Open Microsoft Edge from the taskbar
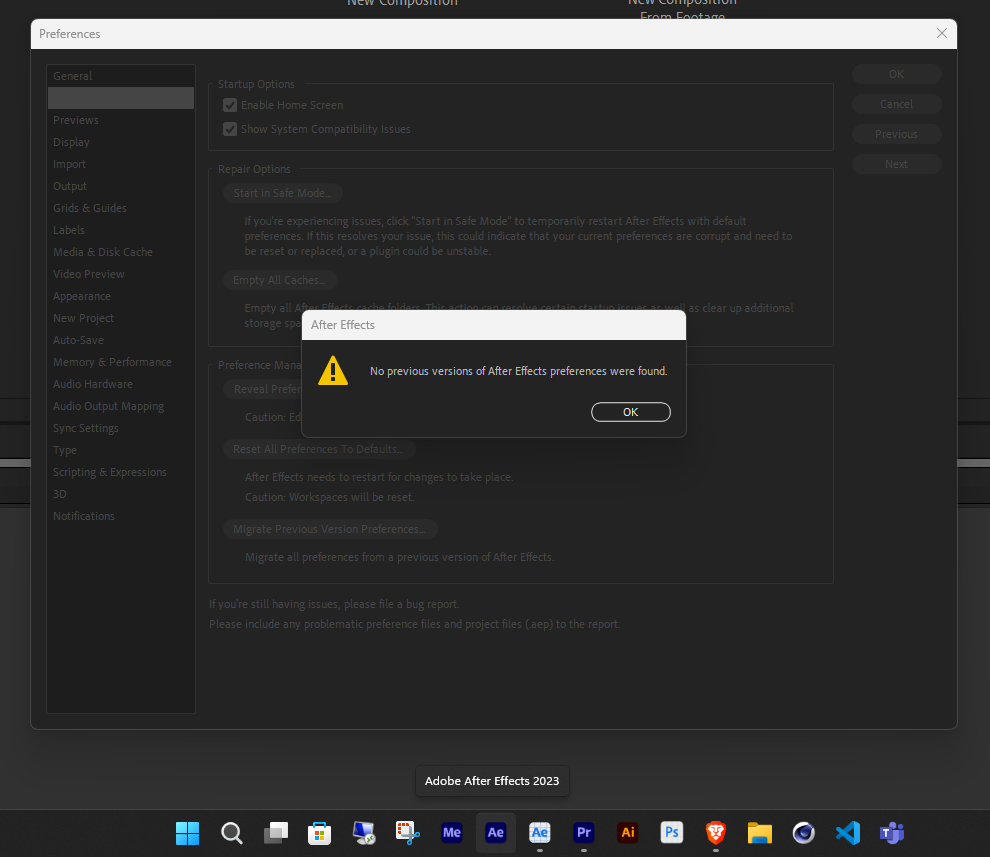This screenshot has height=857, width=990. 803,832
